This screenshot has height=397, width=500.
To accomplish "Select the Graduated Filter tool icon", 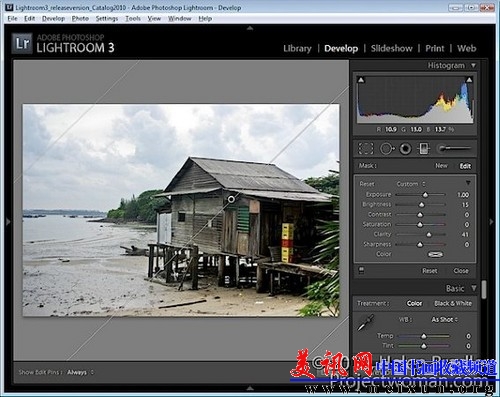I will [x=424, y=149].
